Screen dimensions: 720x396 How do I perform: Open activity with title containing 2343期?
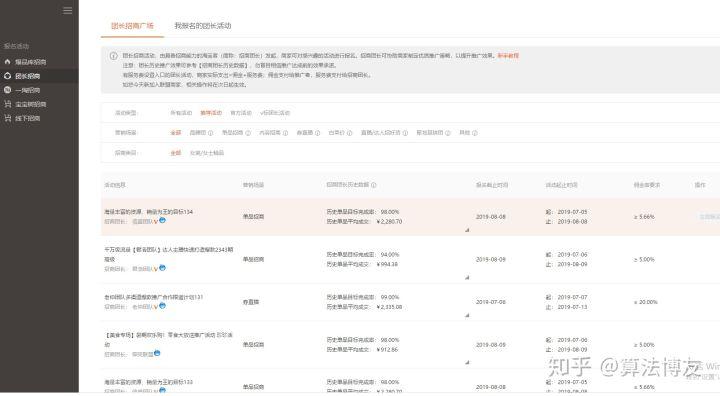coord(169,254)
